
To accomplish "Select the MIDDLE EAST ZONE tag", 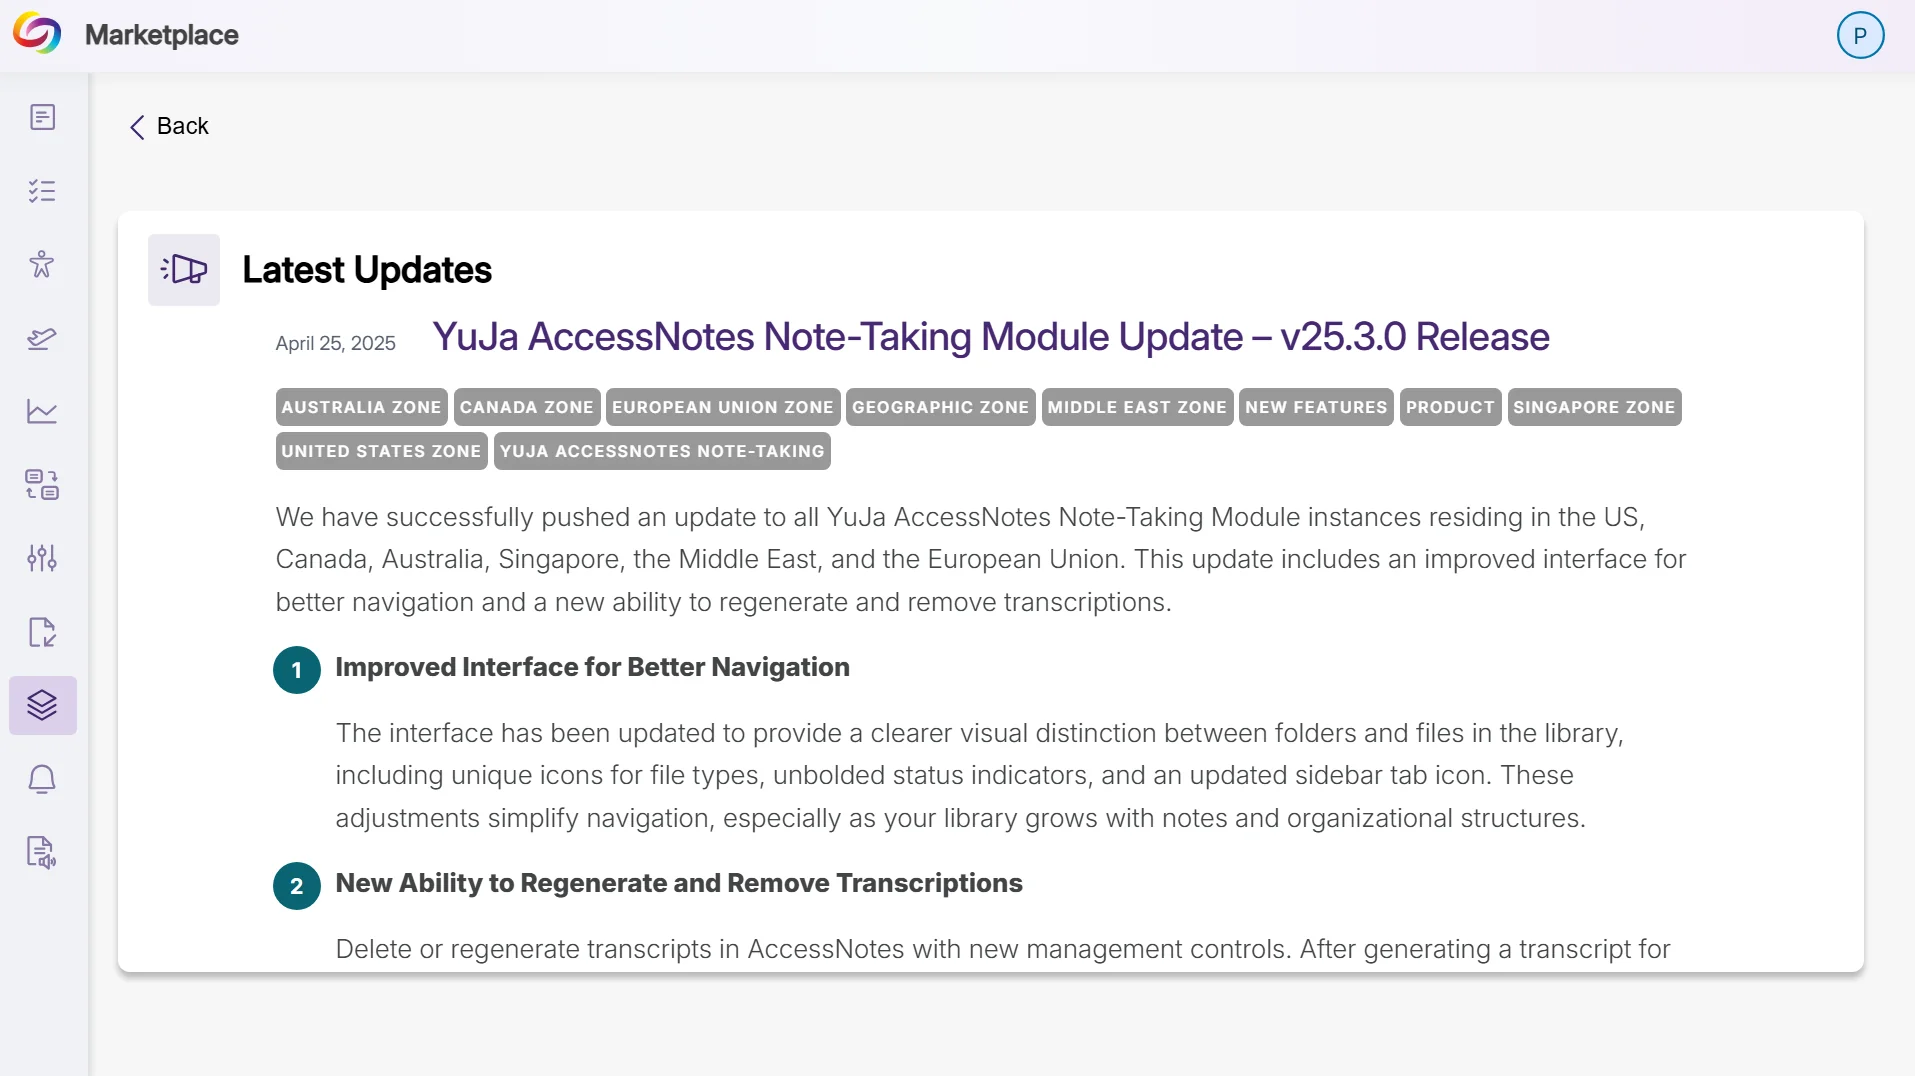I will [x=1137, y=407].
